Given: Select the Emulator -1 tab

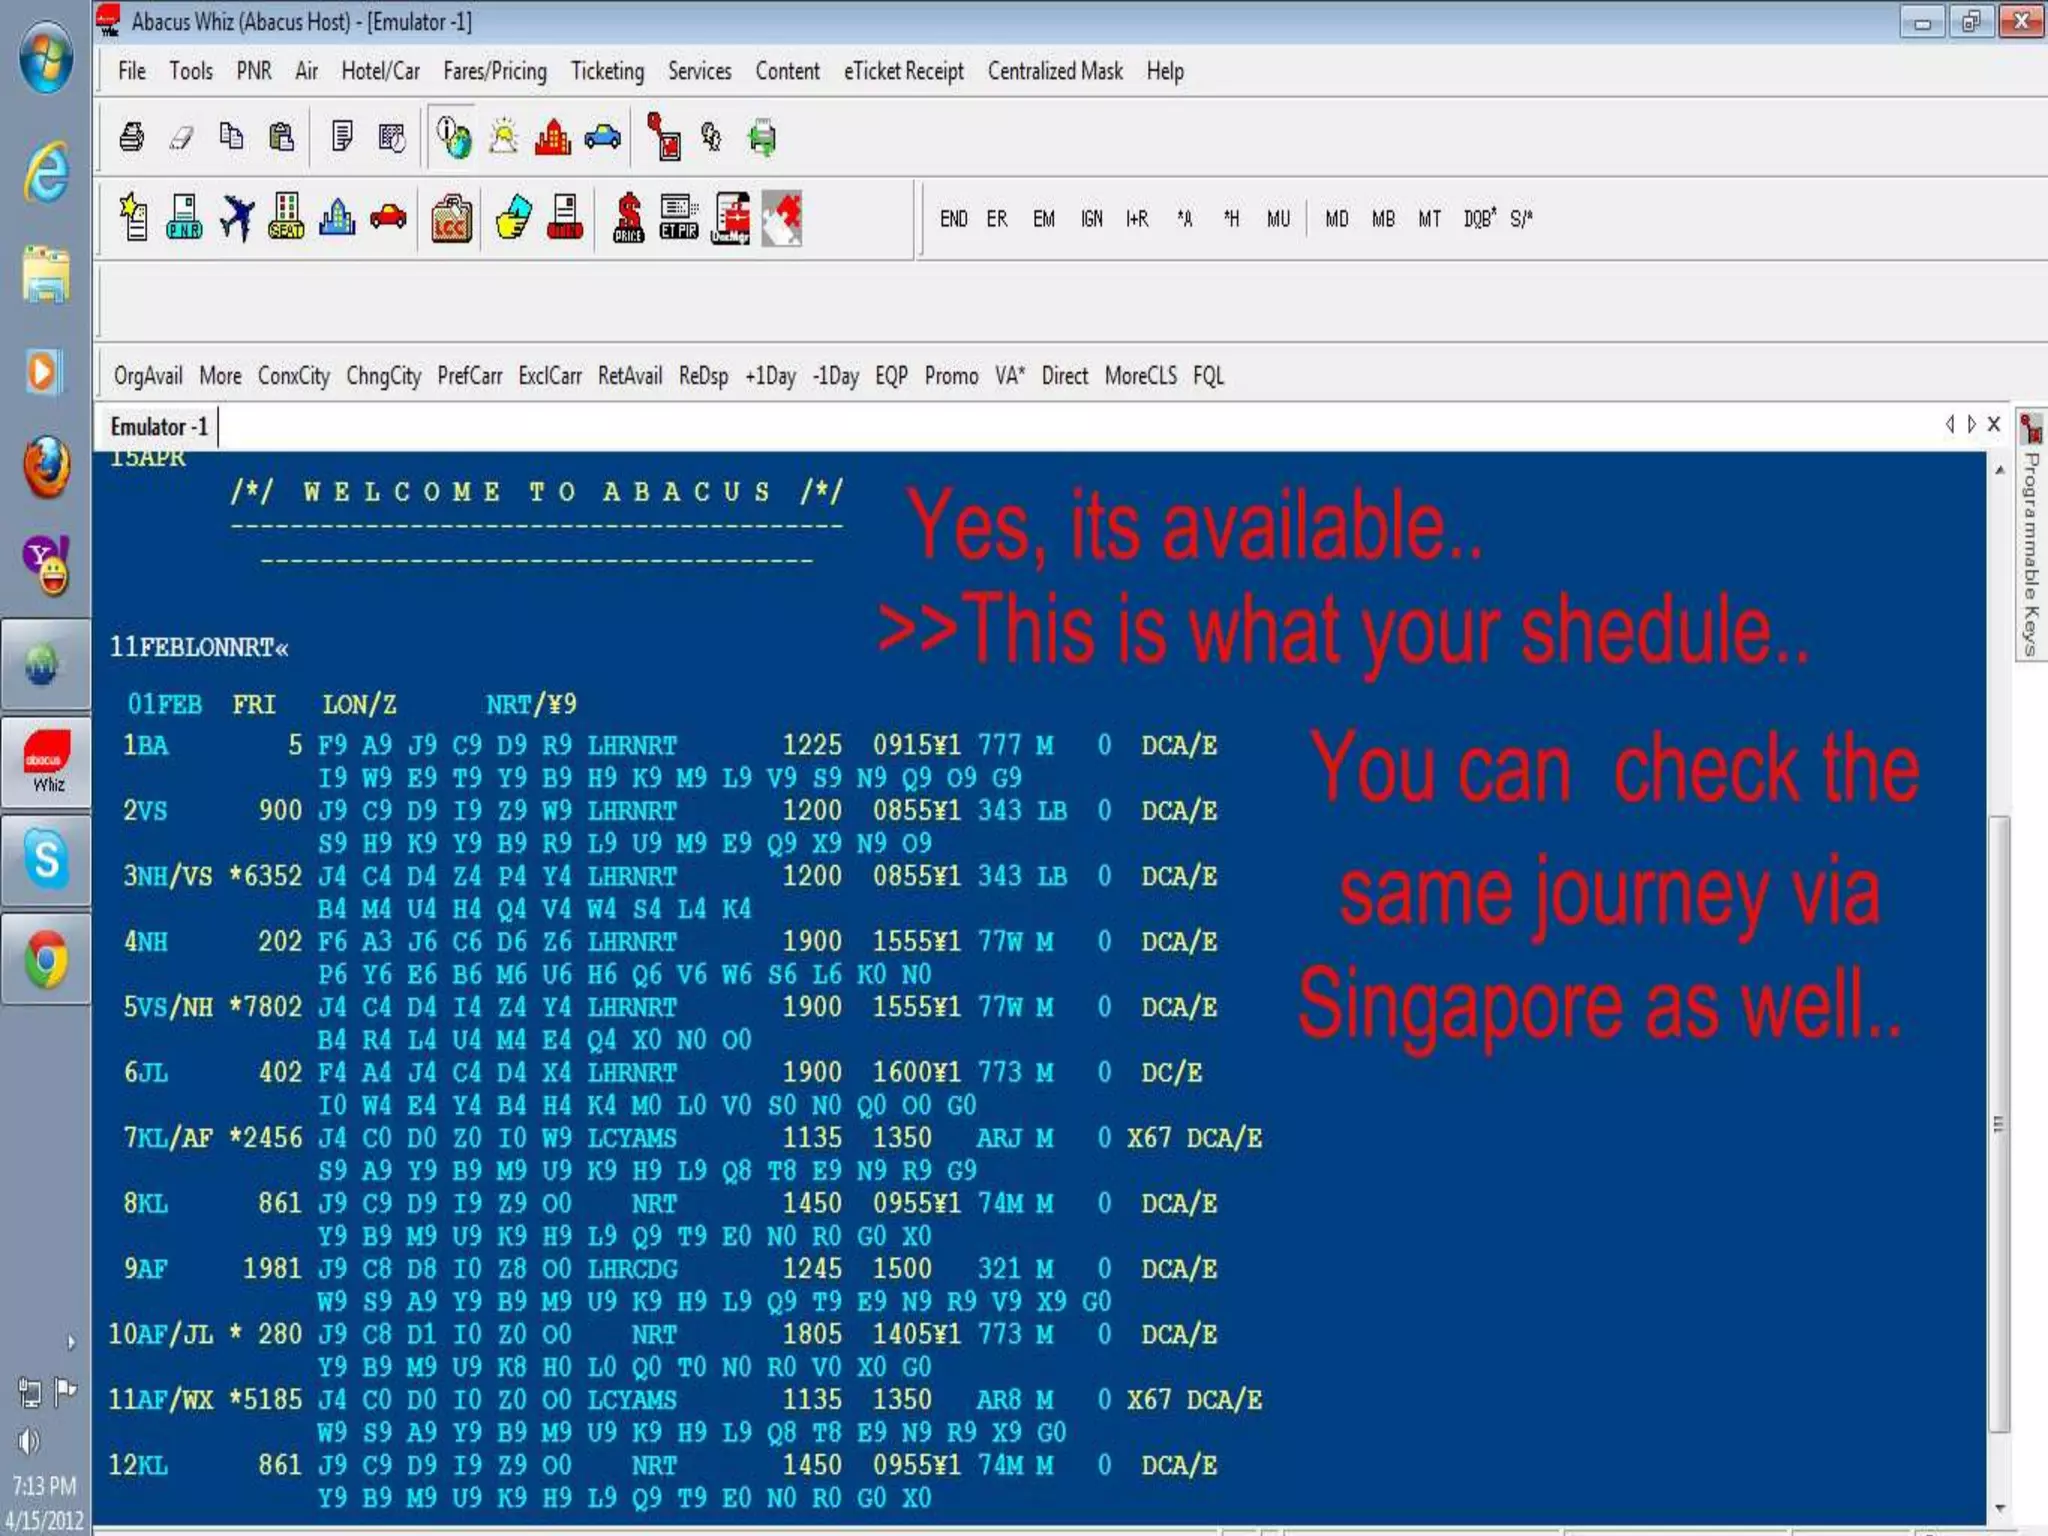Looking at the screenshot, I should pos(159,427).
